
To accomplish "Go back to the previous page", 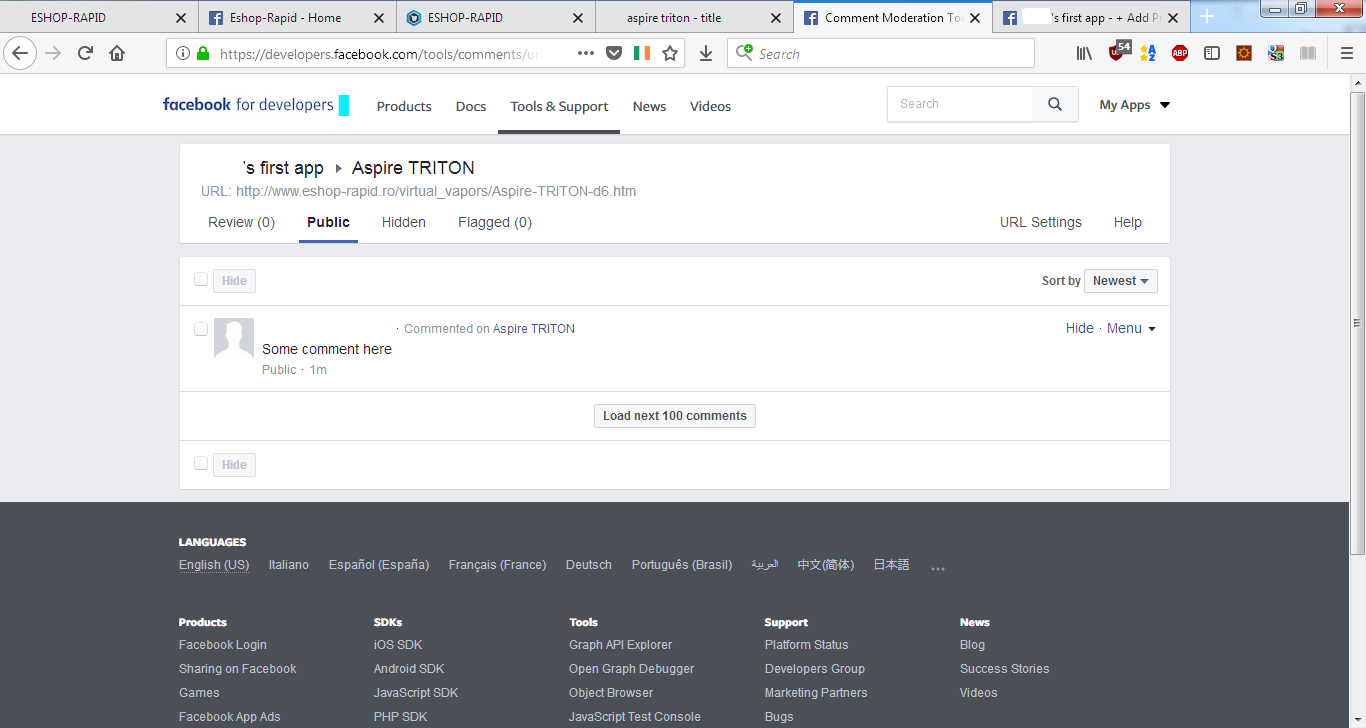I will [20, 54].
